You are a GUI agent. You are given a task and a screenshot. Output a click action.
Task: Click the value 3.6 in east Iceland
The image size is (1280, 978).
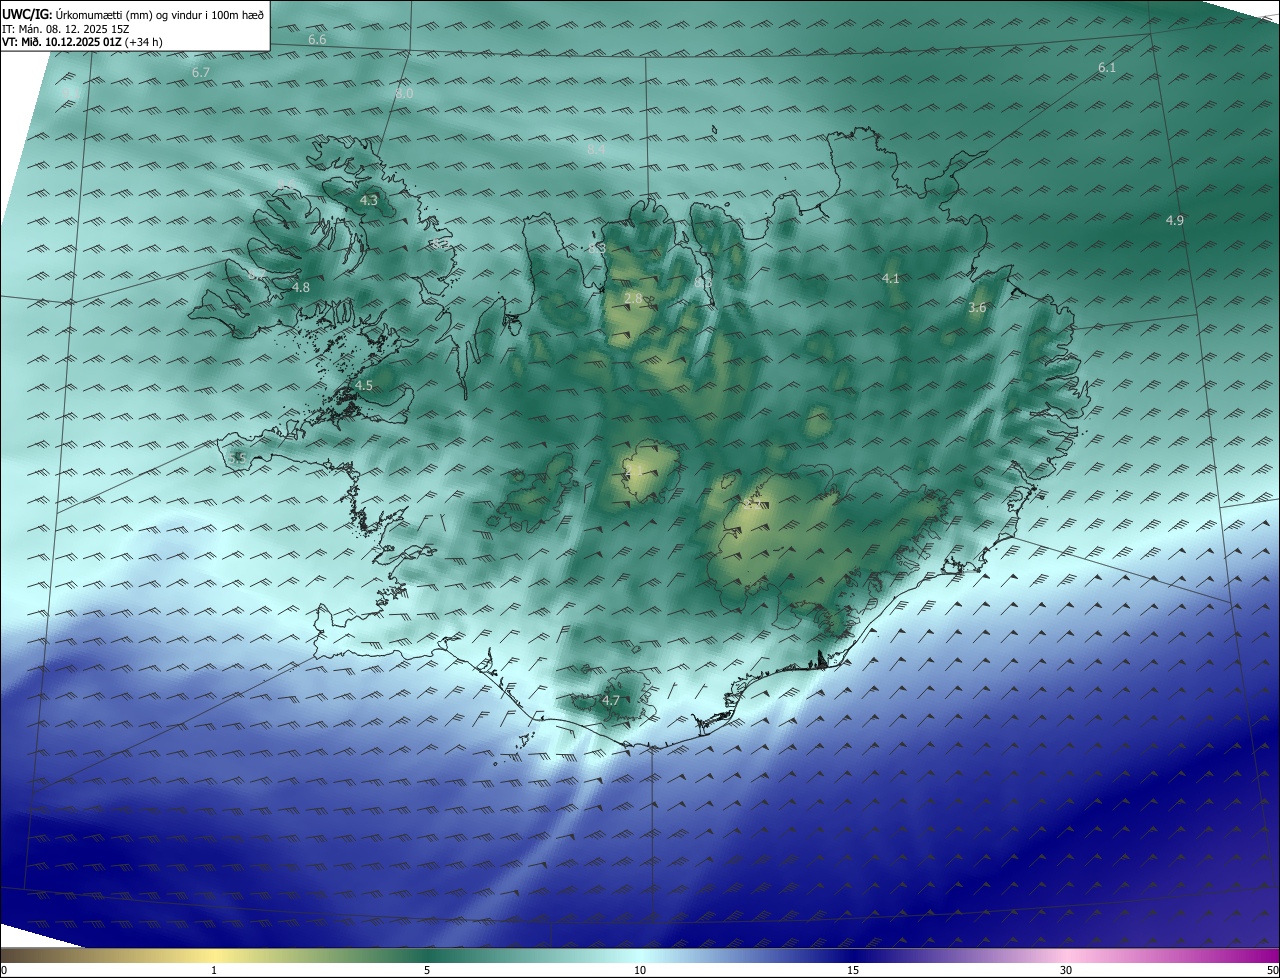coord(977,308)
